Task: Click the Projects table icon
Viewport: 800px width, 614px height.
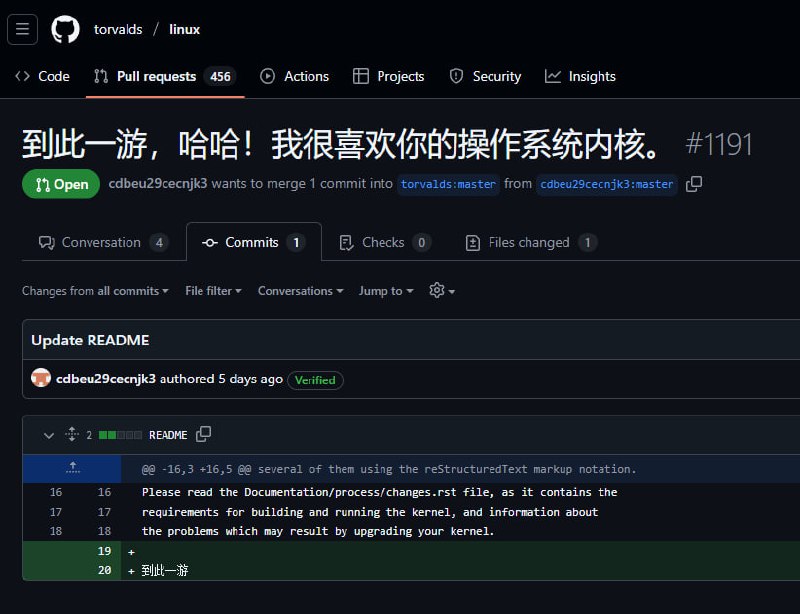Action: click(361, 76)
